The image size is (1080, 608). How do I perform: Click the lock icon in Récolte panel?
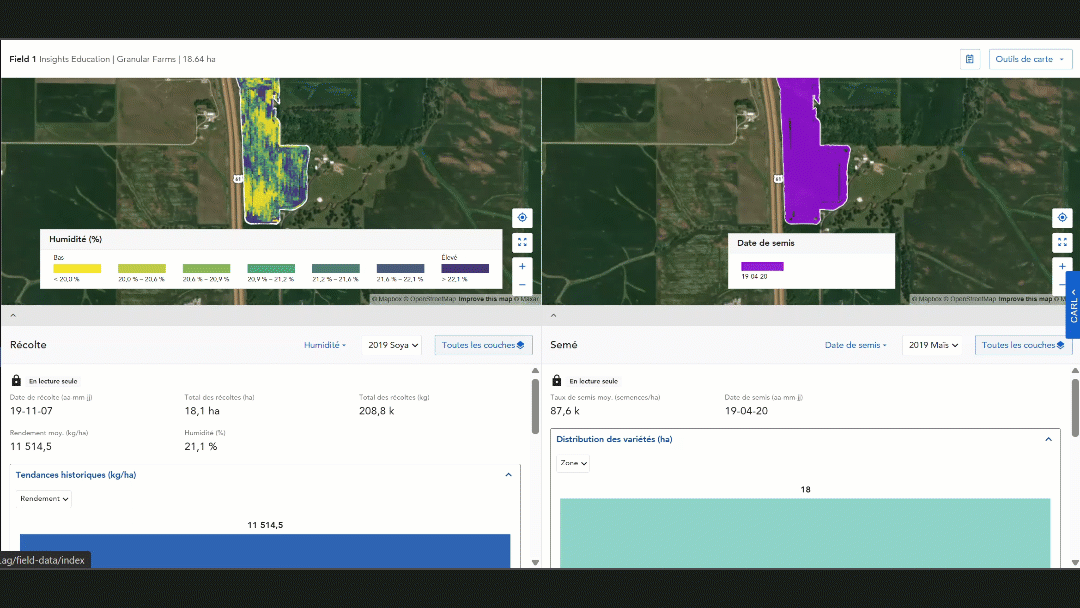[x=17, y=381]
